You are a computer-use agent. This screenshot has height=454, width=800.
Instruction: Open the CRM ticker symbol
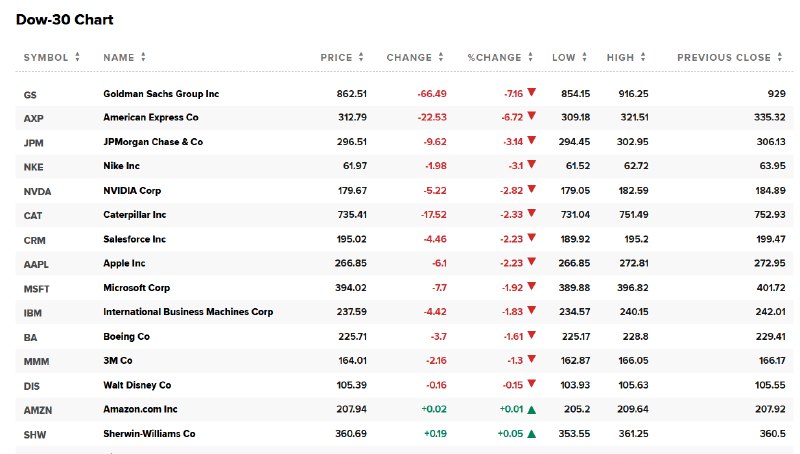(x=34, y=240)
